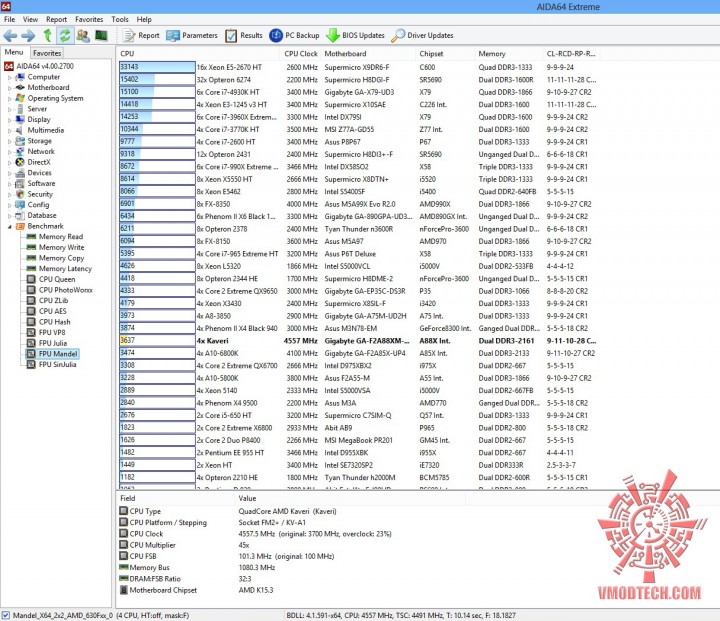720x621 pixels.
Task: Click the Back navigation arrow
Action: tap(10, 35)
